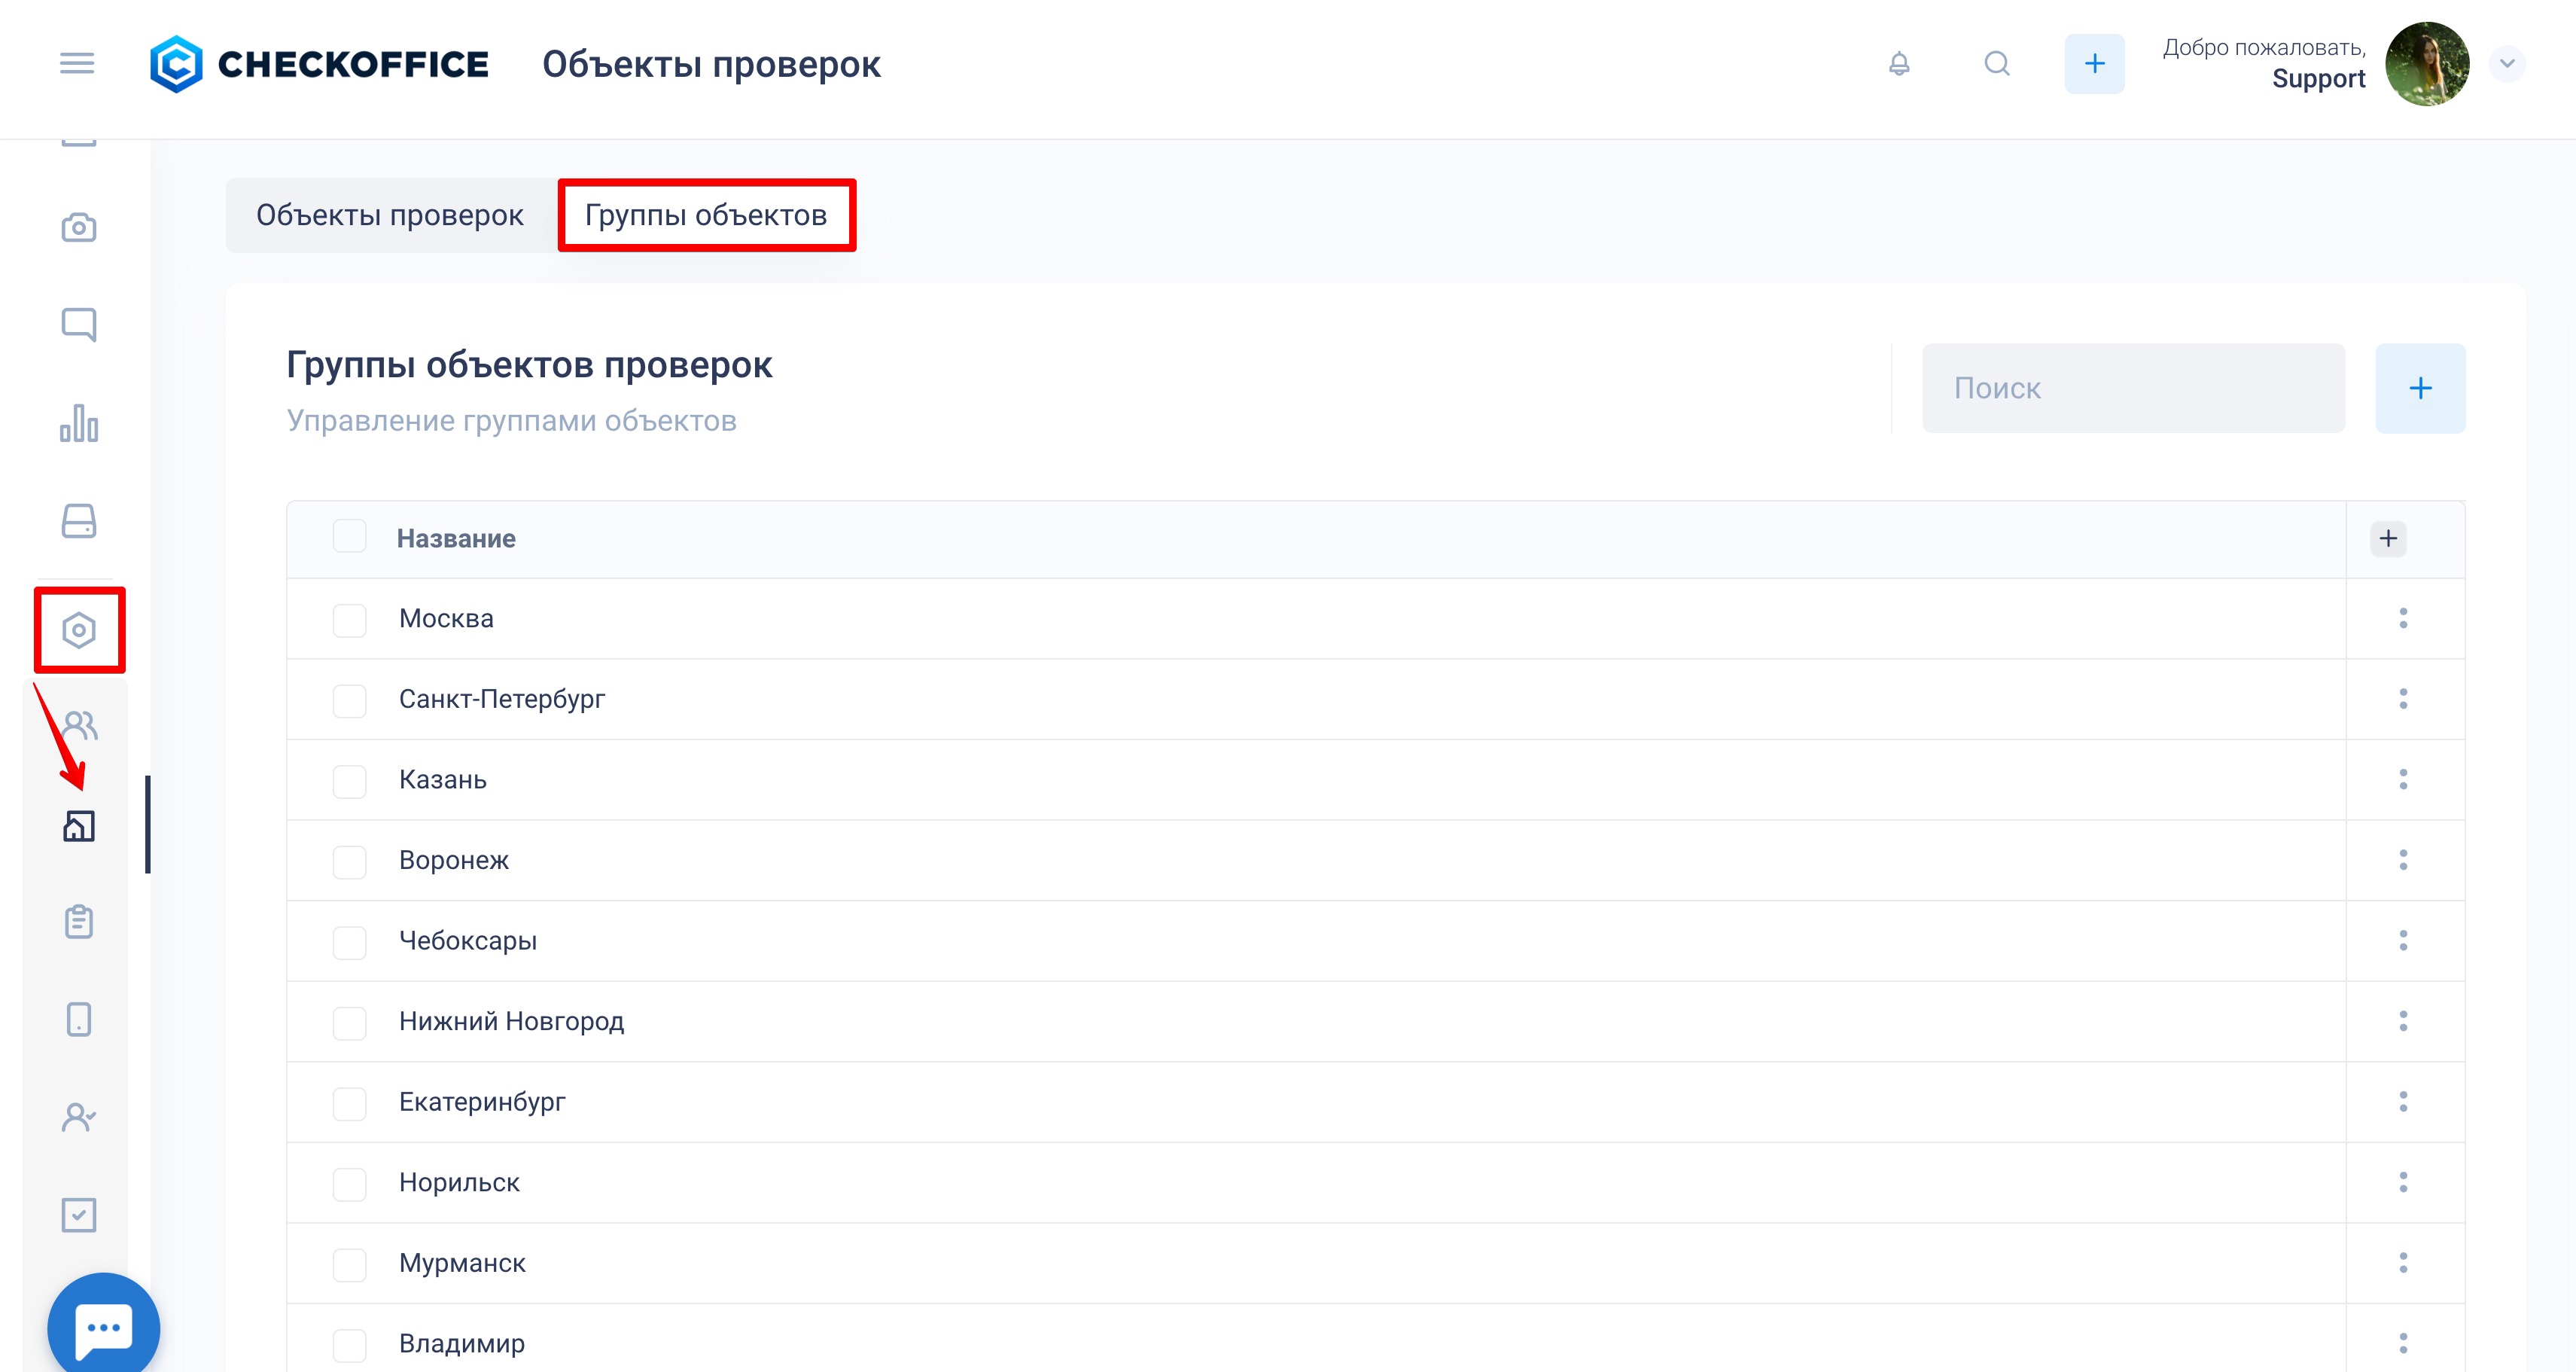This screenshot has width=2576, height=1372.
Task: Toggle the Казань row checkbox
Action: pyautogui.click(x=350, y=780)
